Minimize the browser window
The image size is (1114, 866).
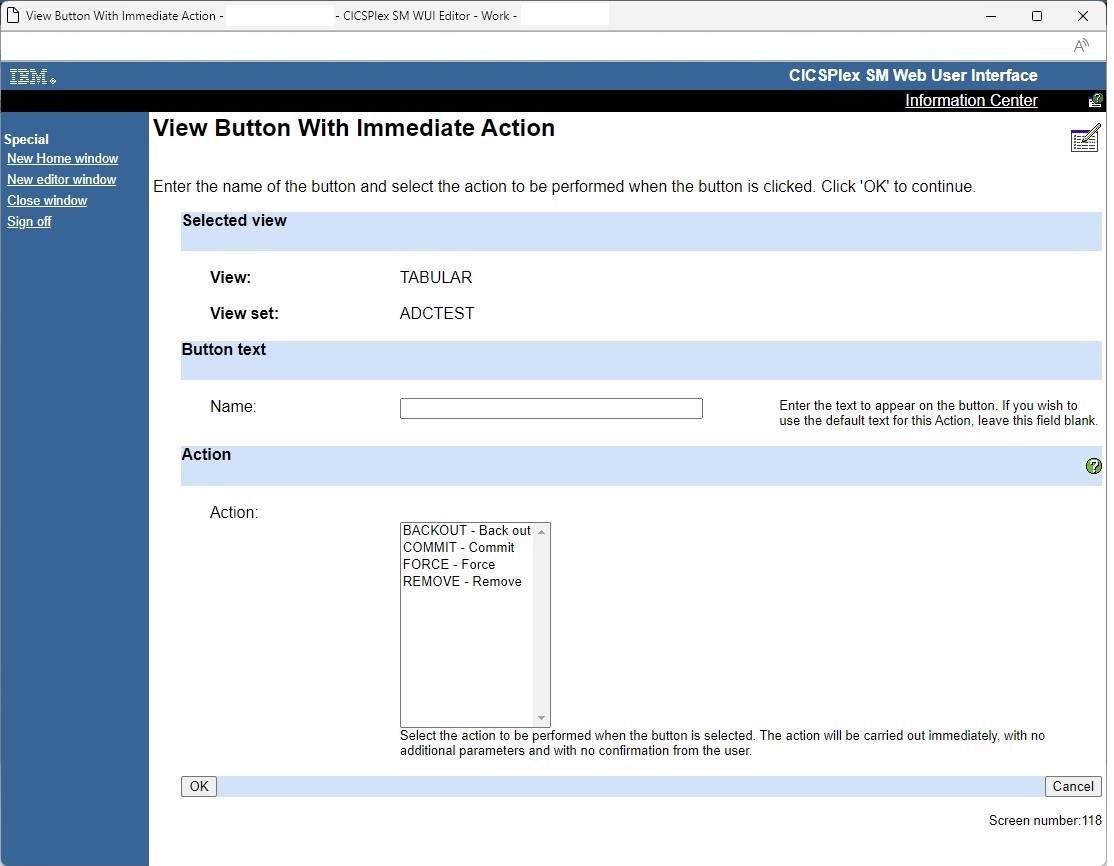[991, 16]
